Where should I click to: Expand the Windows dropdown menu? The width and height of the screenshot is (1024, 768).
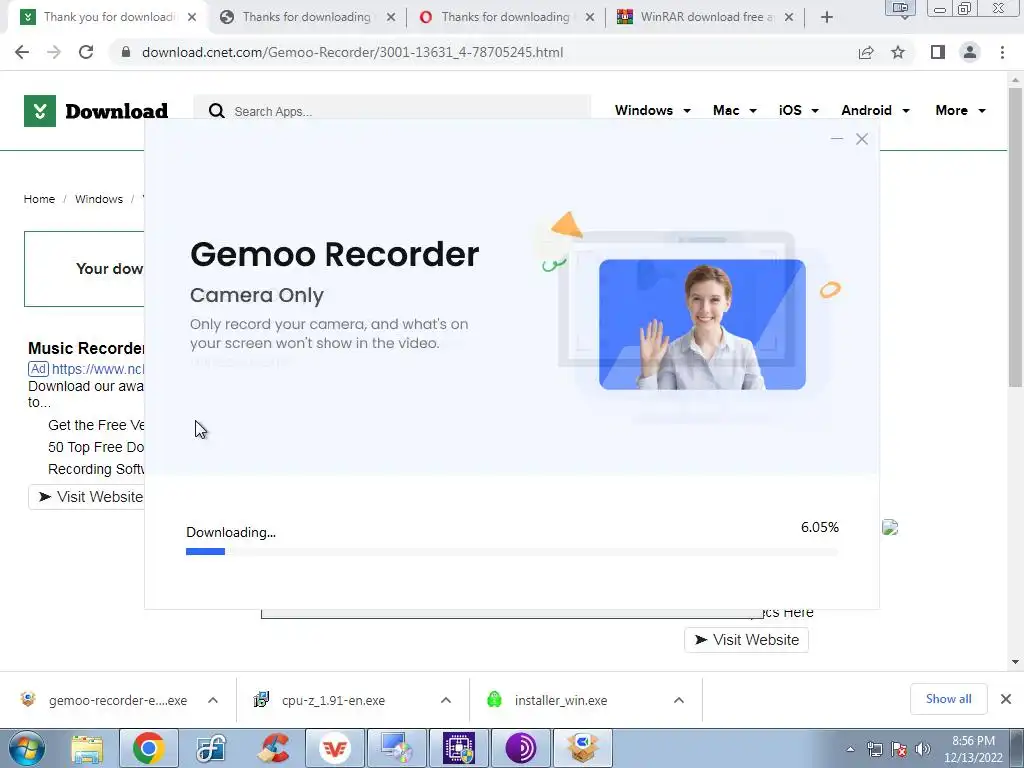coord(652,110)
